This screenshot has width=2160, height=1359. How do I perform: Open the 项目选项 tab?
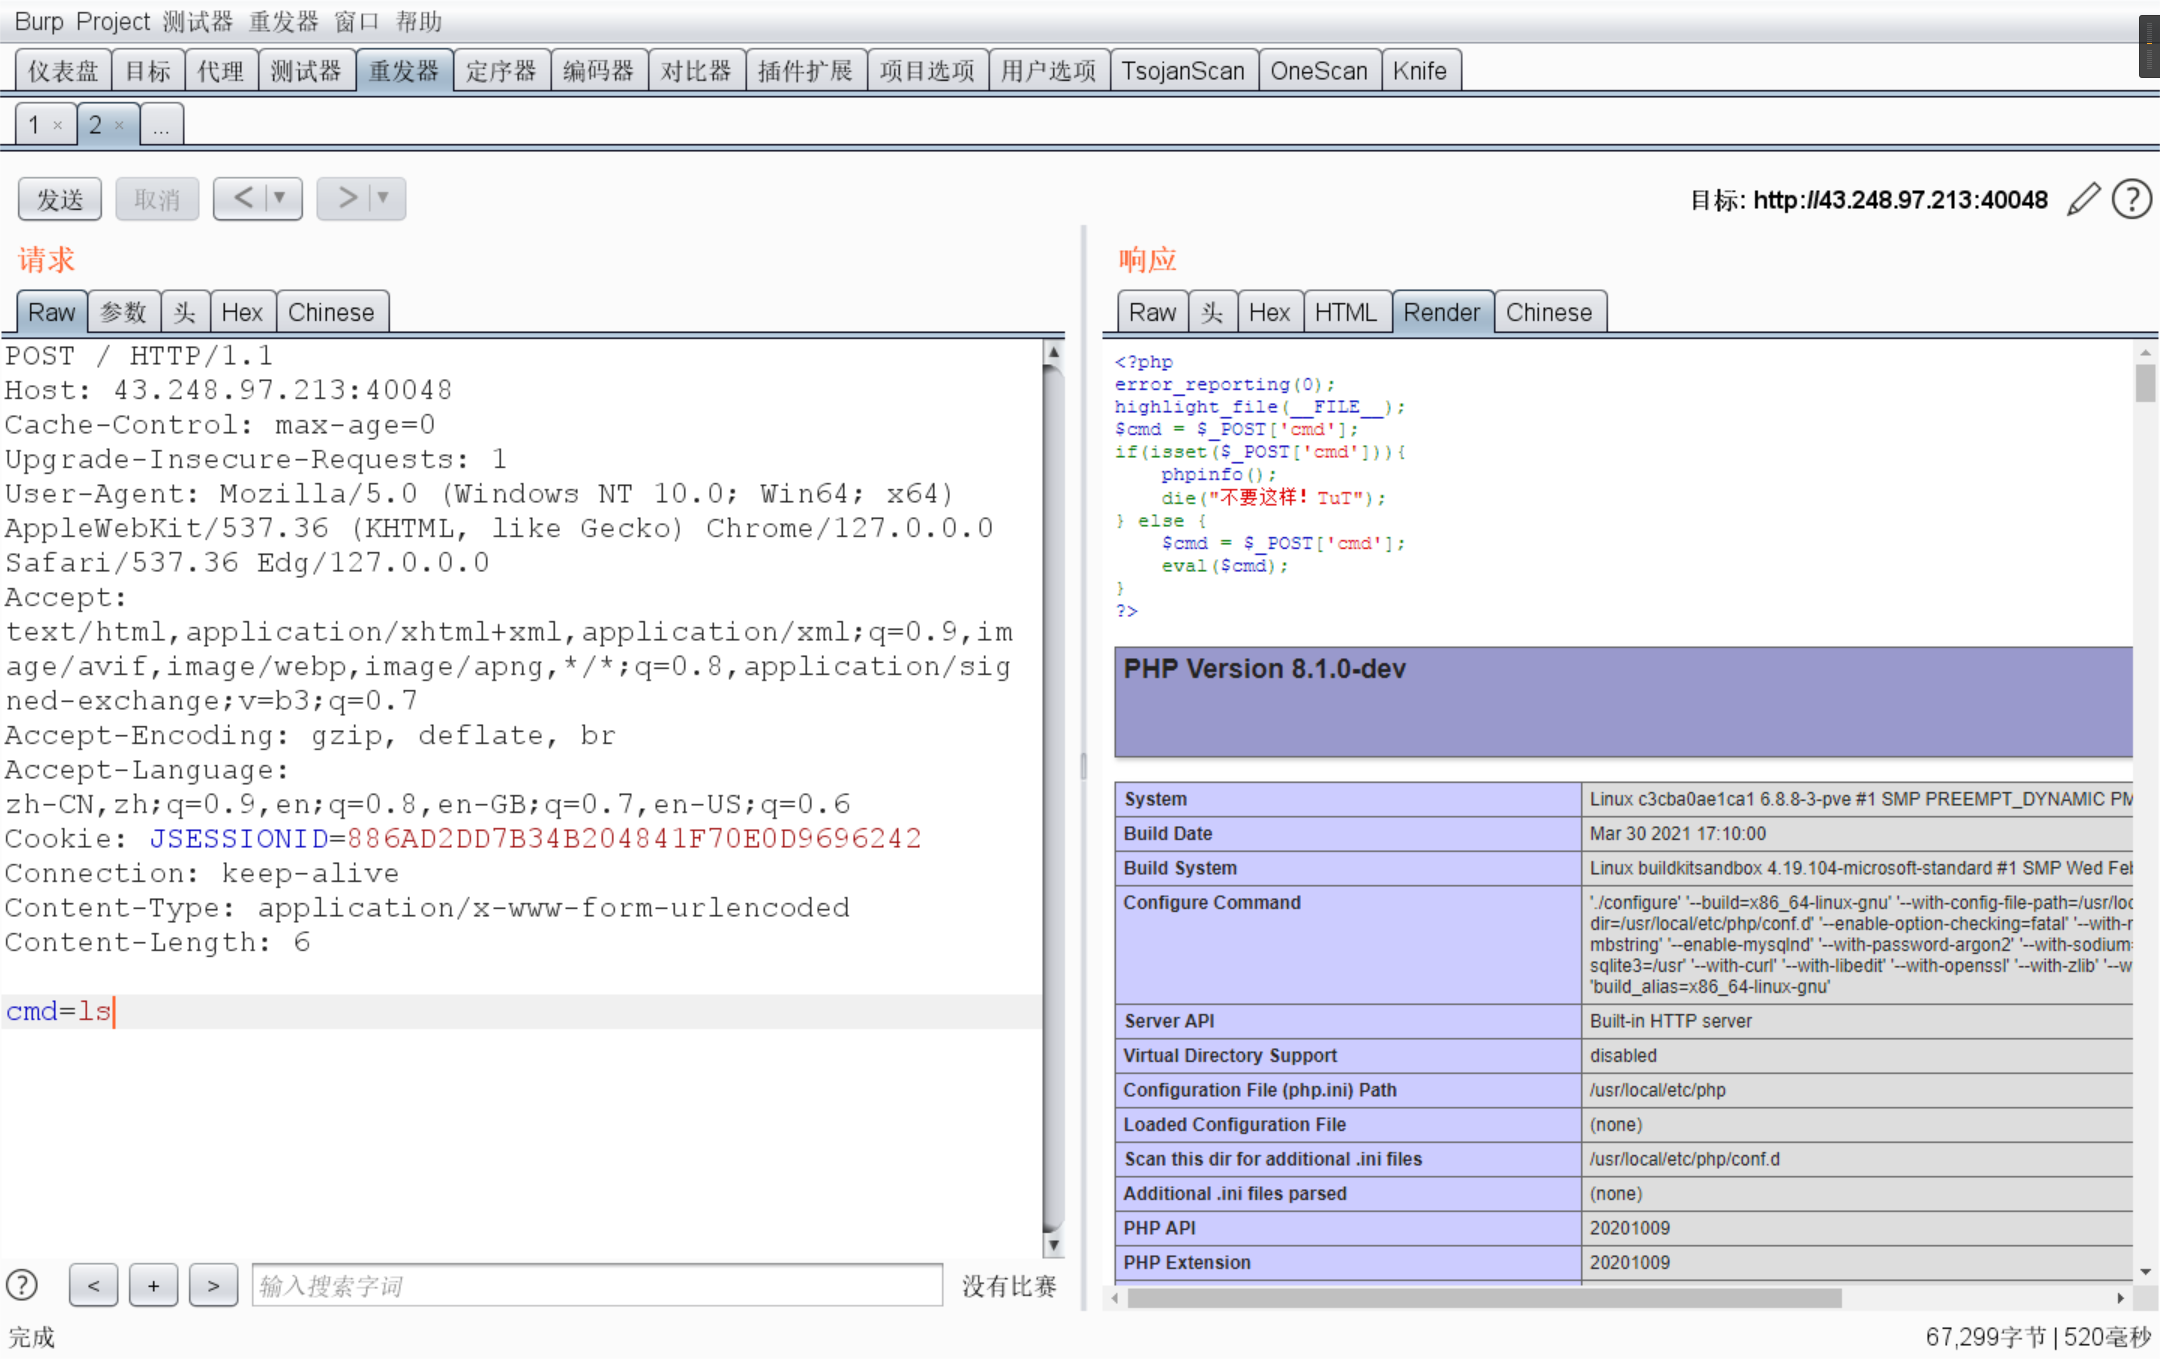927,71
